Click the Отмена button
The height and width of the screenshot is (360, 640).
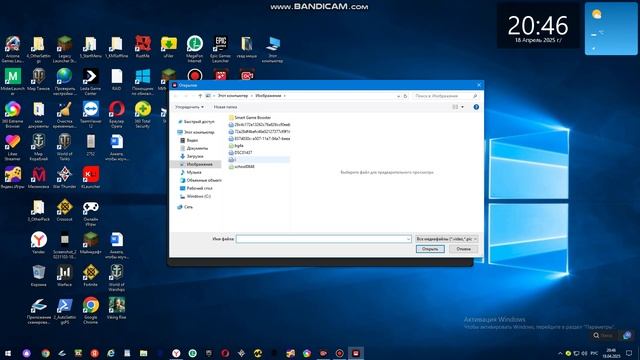coord(463,249)
